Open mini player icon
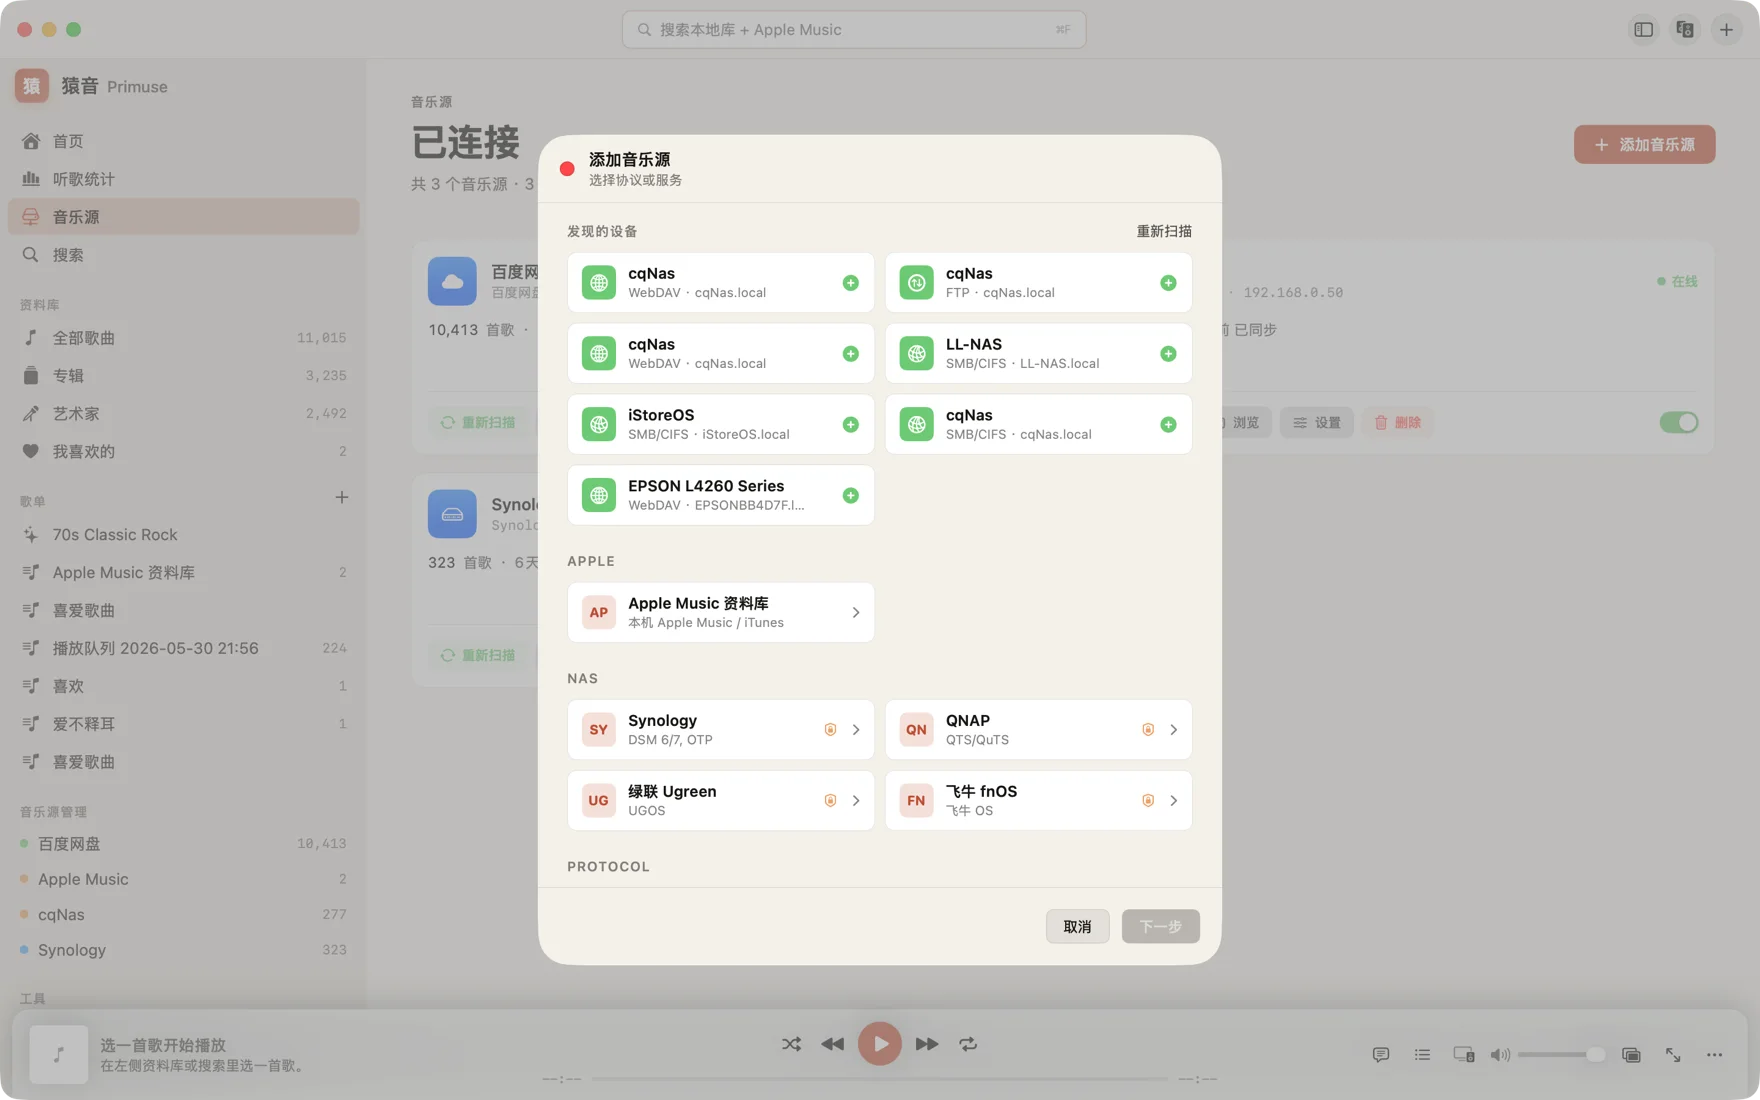The width and height of the screenshot is (1760, 1100). tap(1631, 1055)
